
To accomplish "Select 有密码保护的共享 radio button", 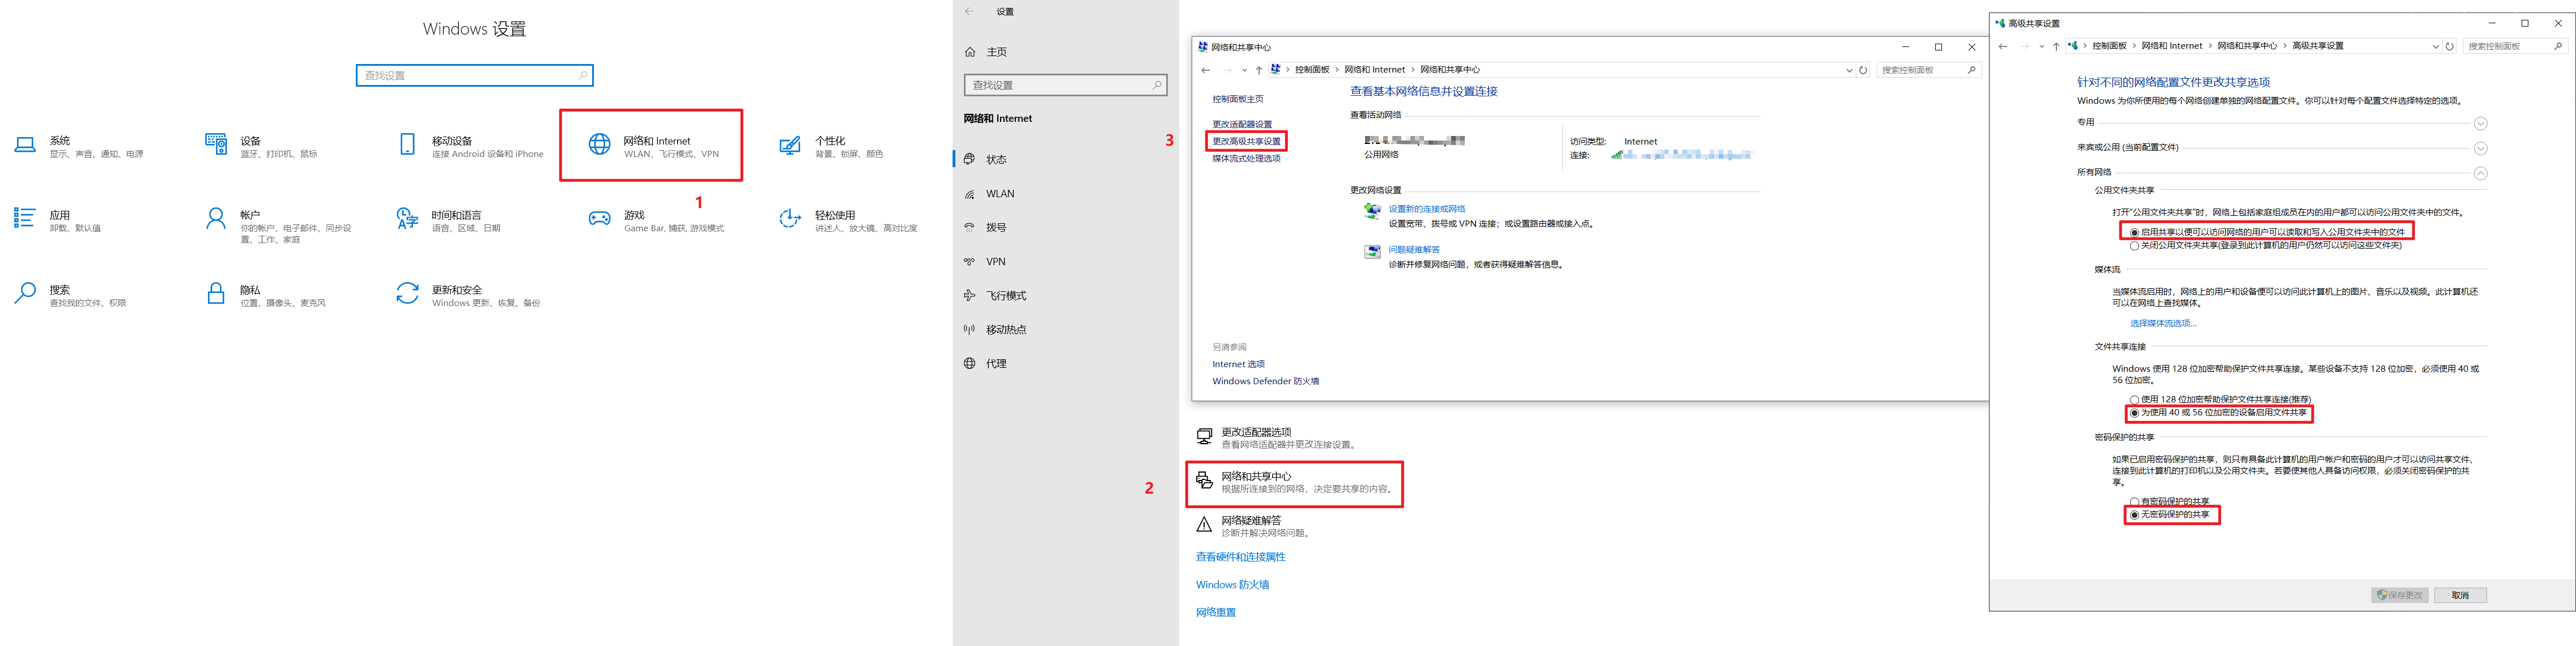I will pyautogui.click(x=2134, y=502).
